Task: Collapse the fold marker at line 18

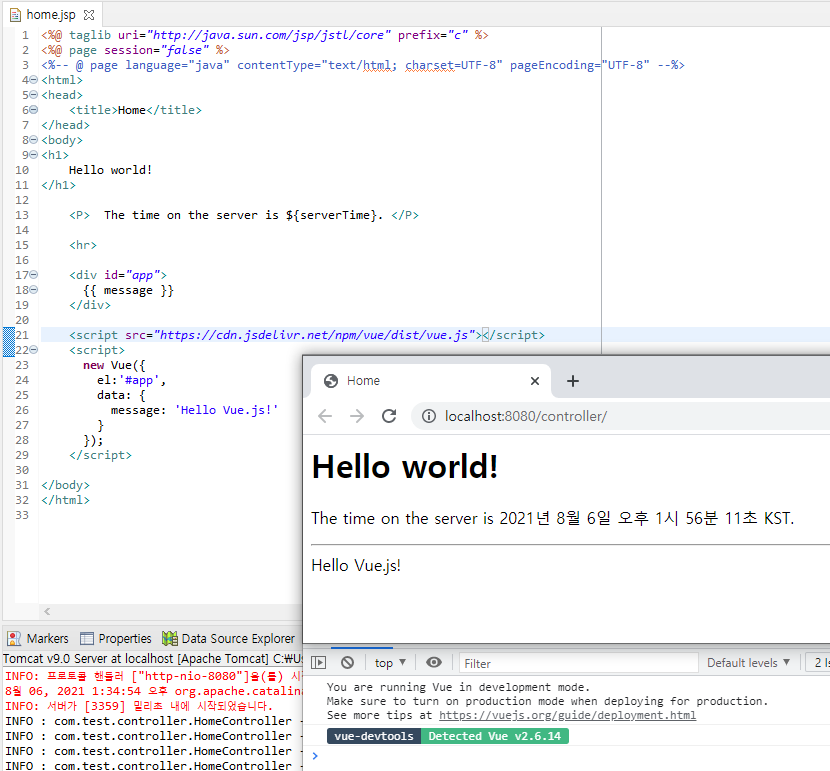Action: pos(33,289)
